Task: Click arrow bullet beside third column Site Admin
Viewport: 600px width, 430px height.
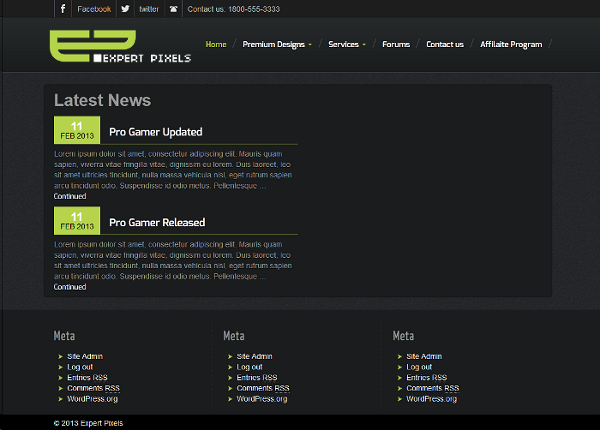Action: [x=399, y=357]
